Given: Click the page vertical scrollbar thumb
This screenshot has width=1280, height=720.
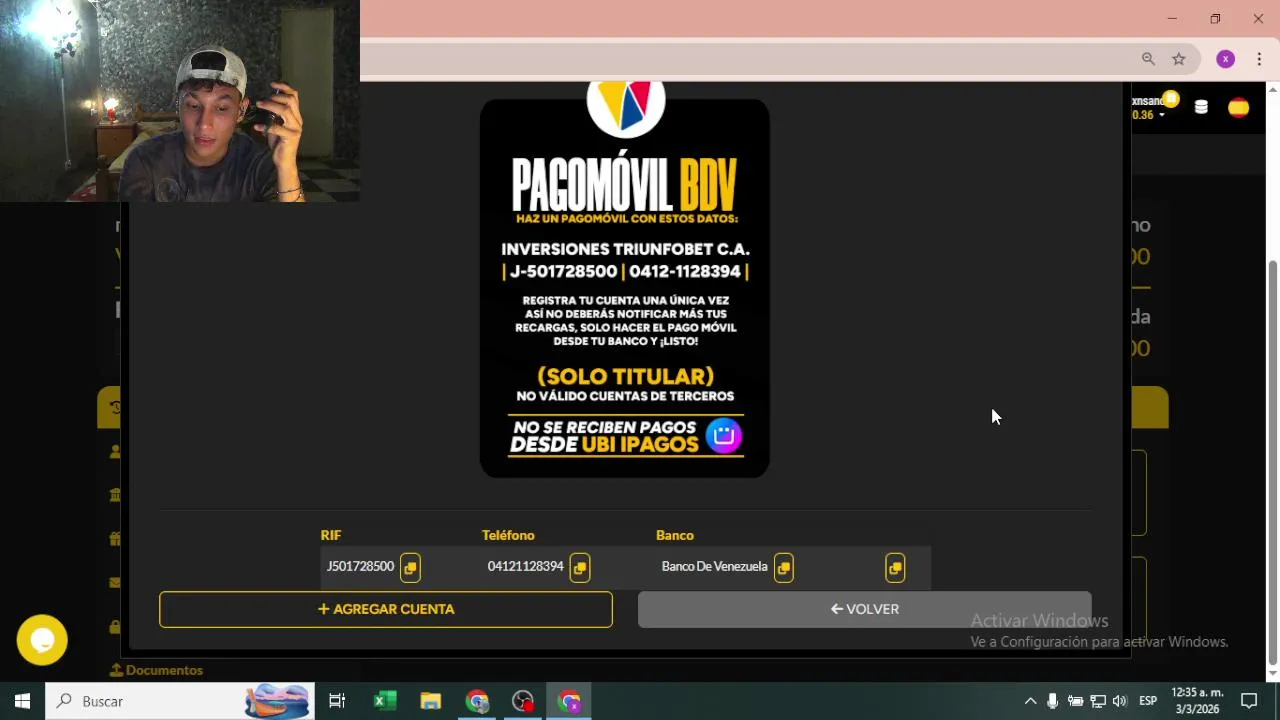Looking at the screenshot, I should (1273, 462).
